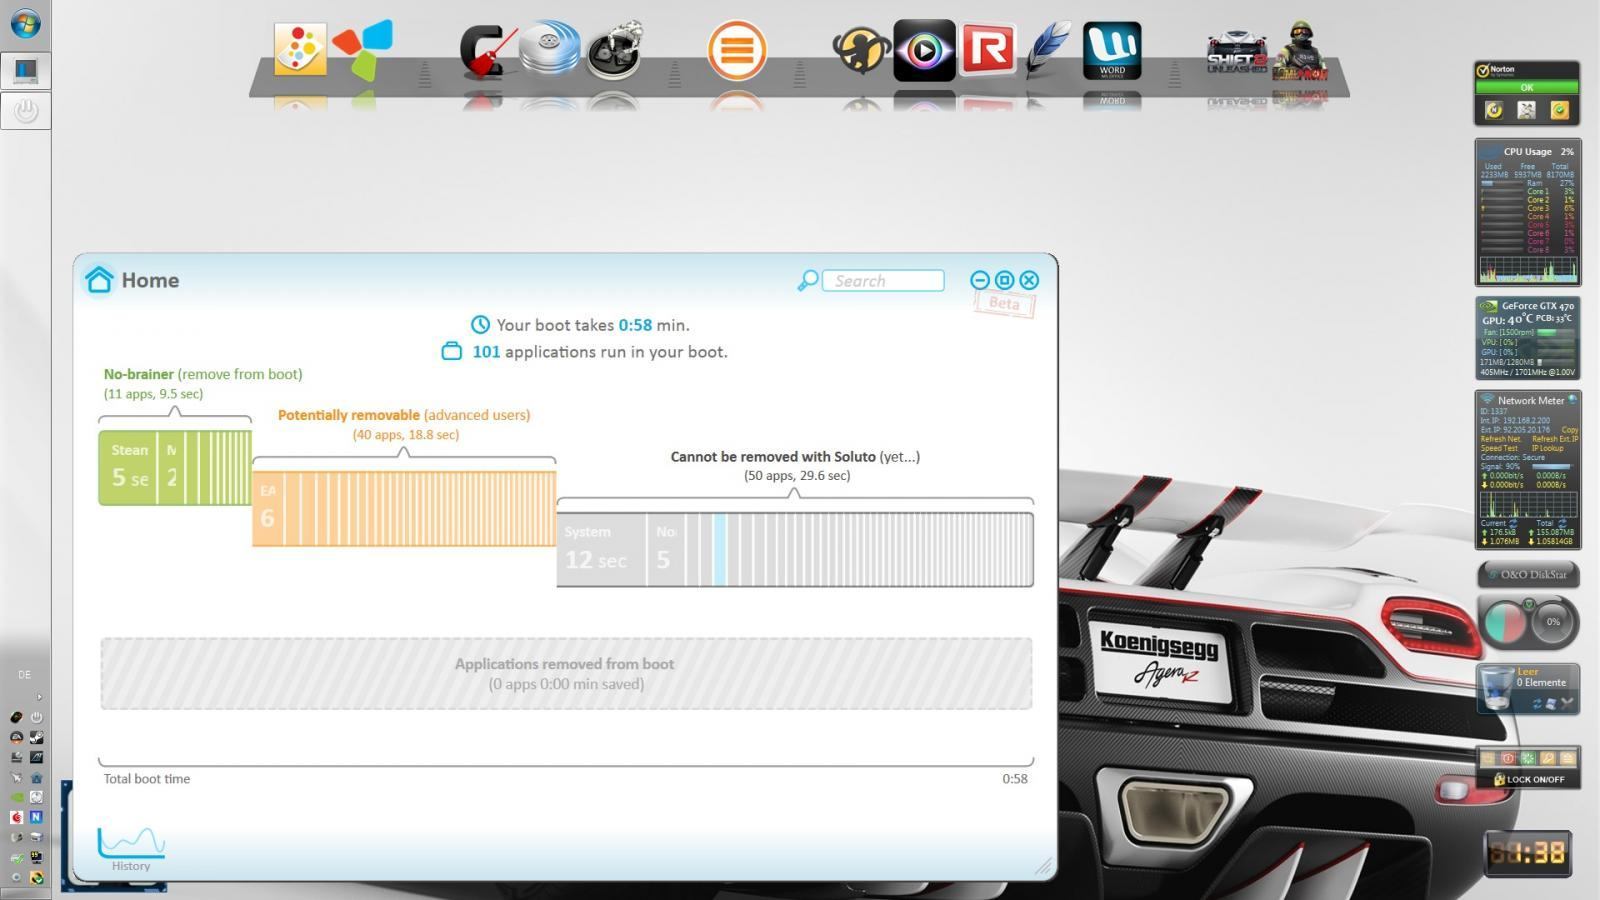The width and height of the screenshot is (1600, 900).
Task: Launch Word from the dock
Action: tap(1112, 50)
